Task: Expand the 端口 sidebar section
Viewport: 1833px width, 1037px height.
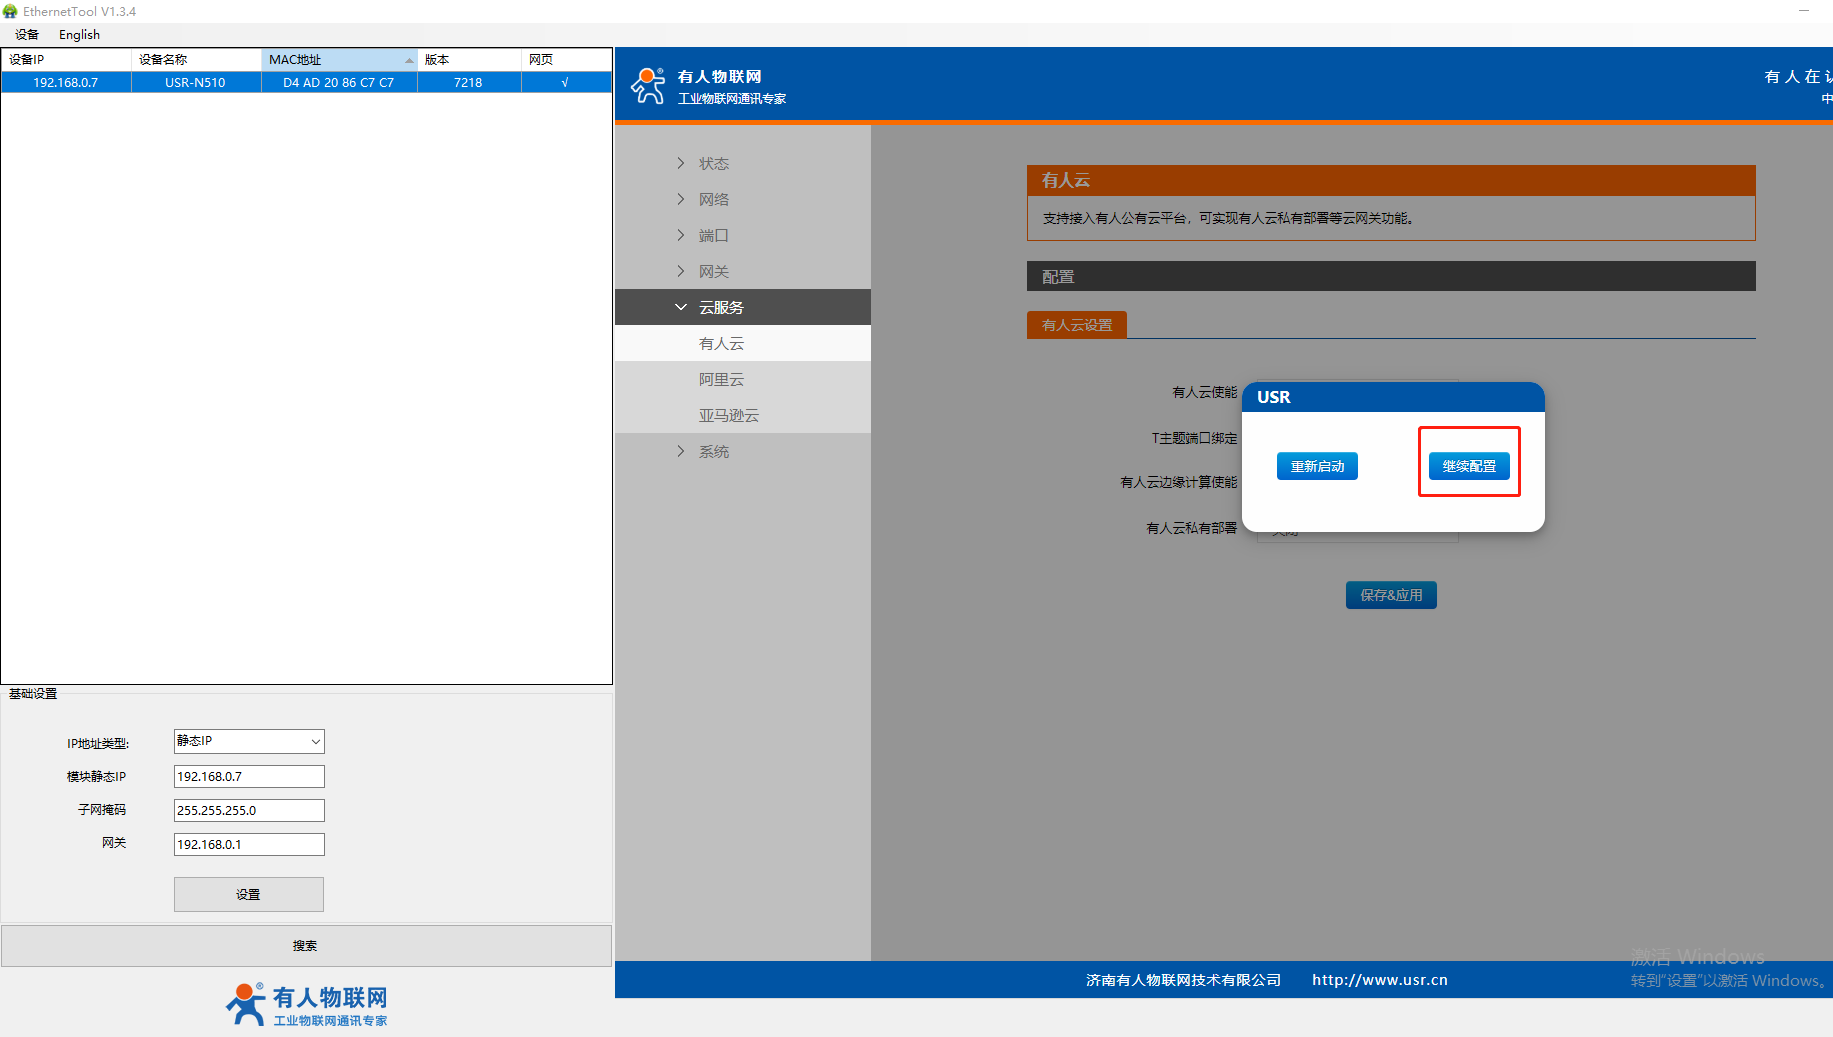Action: pos(743,235)
